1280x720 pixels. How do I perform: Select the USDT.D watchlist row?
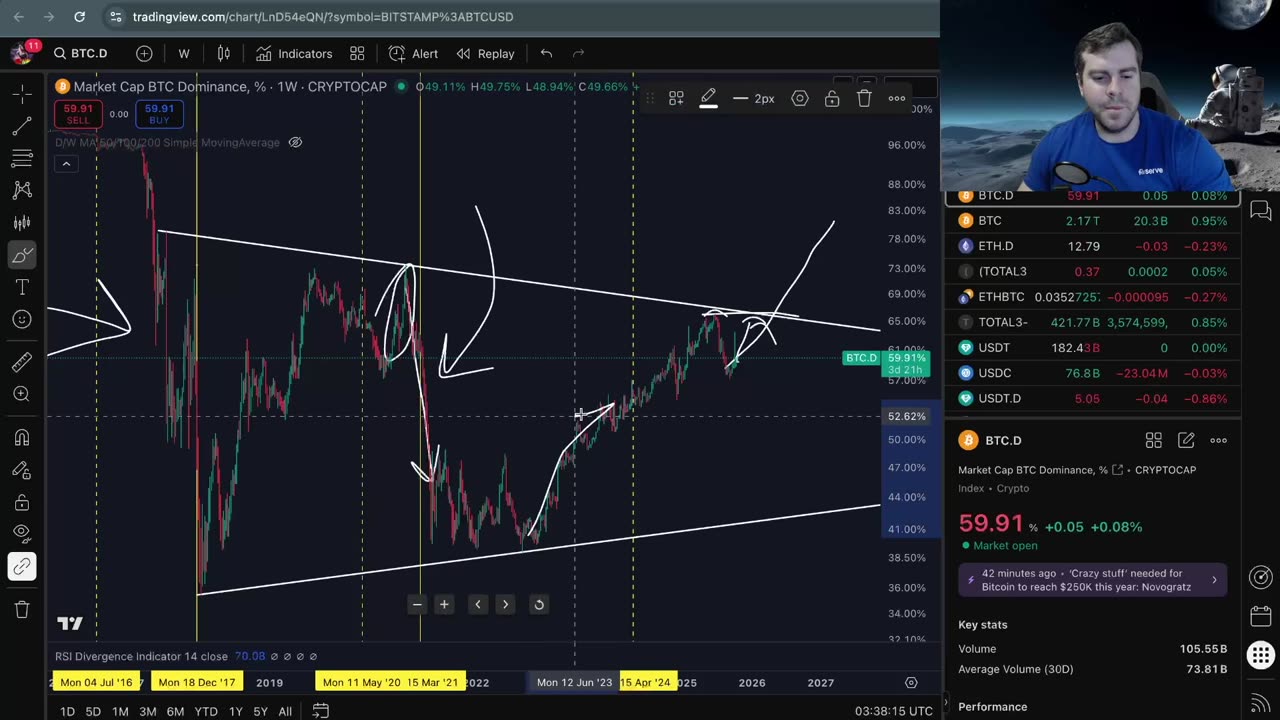[x=1093, y=398]
